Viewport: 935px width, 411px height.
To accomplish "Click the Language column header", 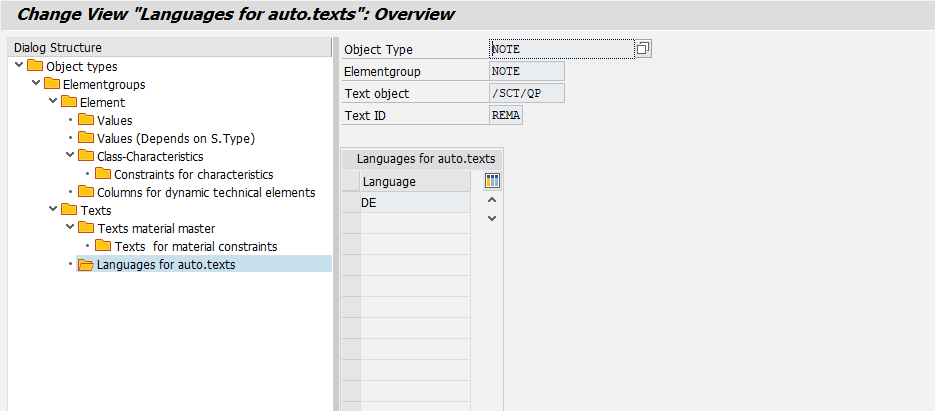I will pyautogui.click(x=414, y=181).
